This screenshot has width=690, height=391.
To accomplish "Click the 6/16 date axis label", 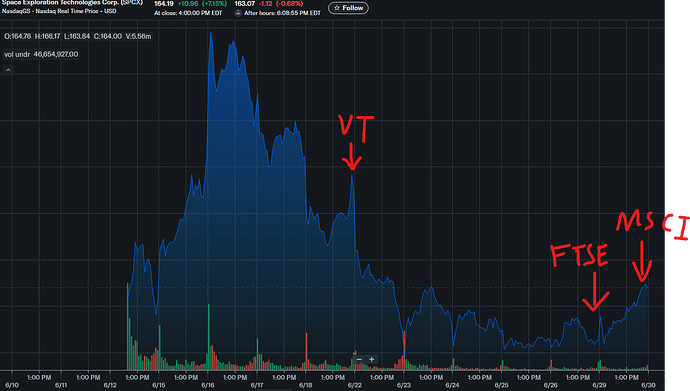I will [x=208, y=385].
